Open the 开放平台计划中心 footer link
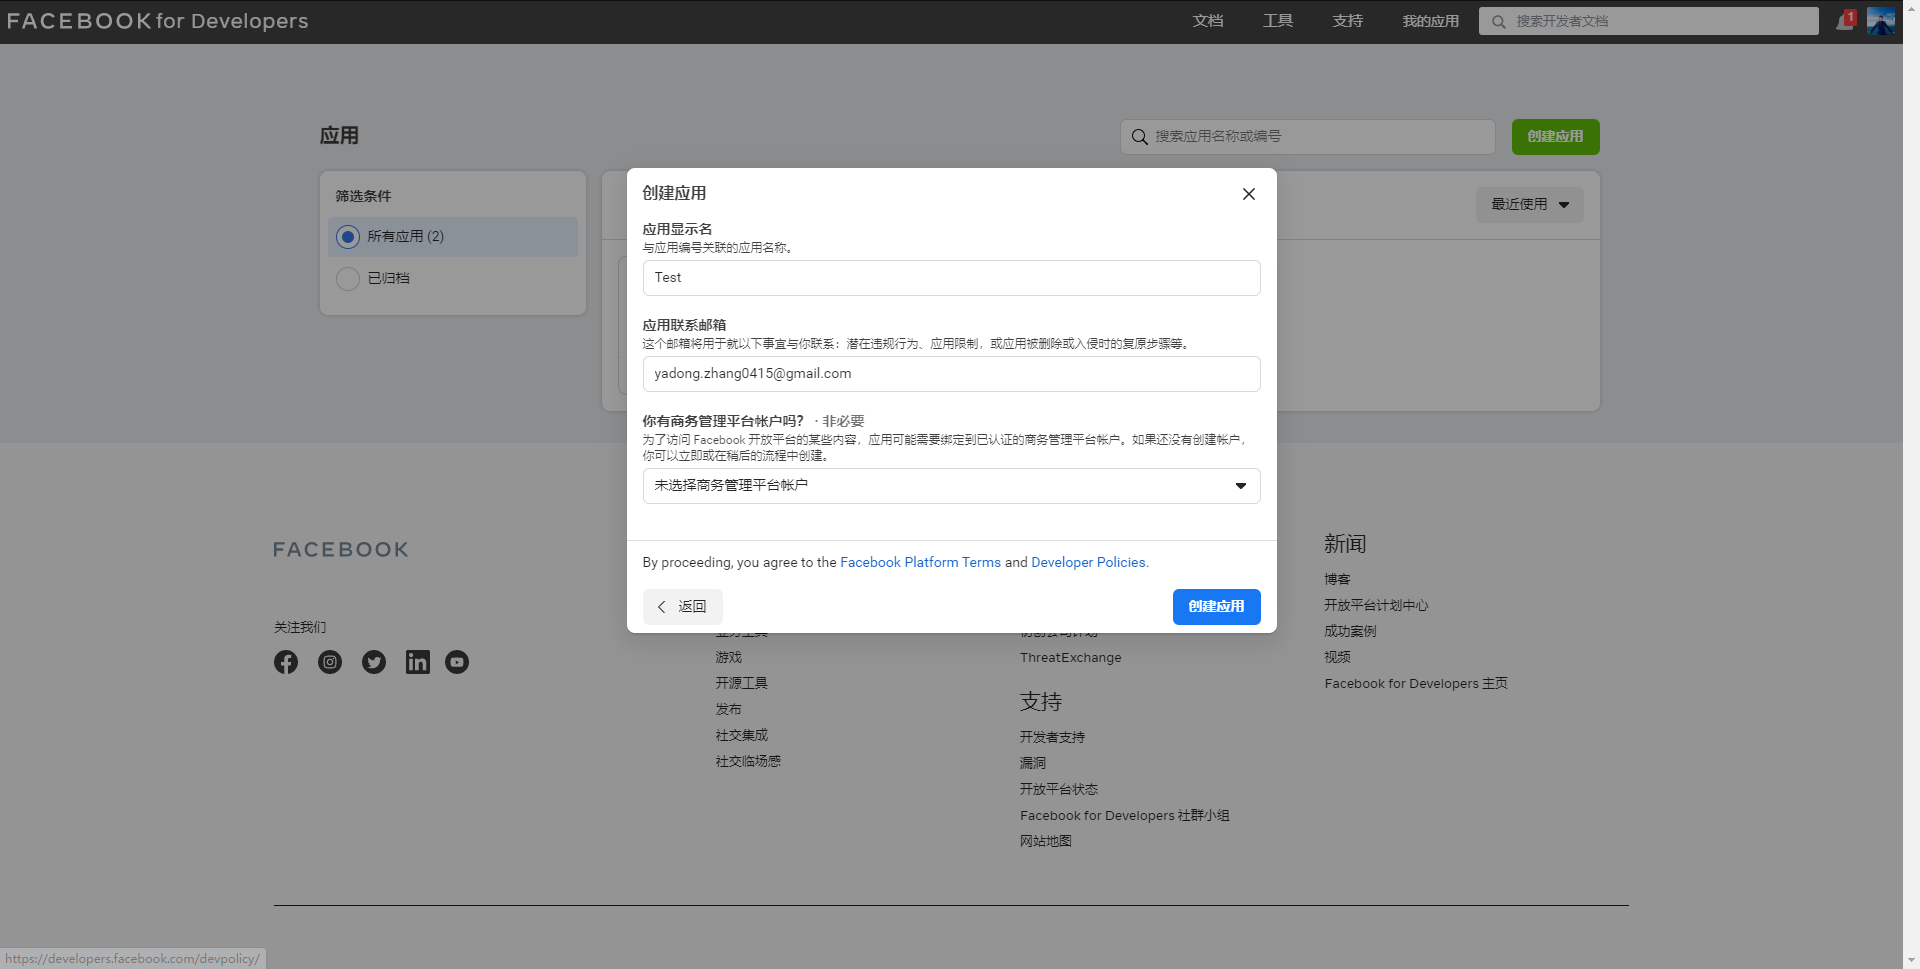Screen dimensions: 1920x969 click(x=1376, y=605)
